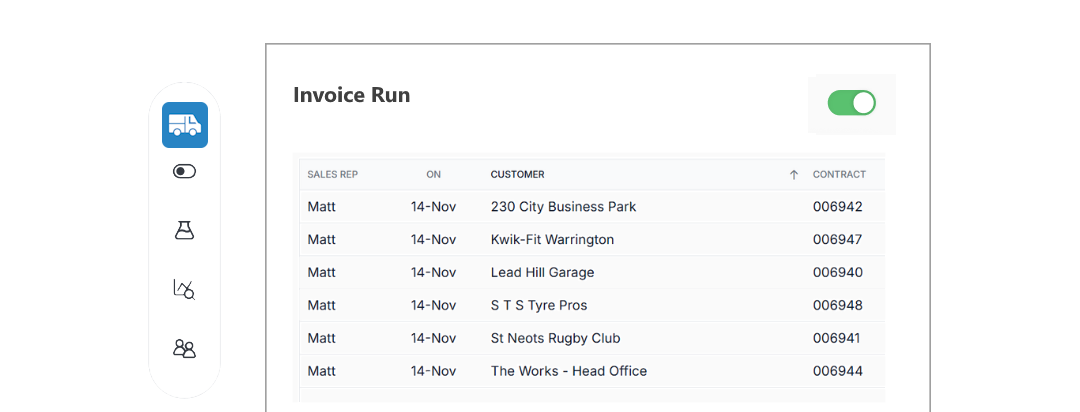Screen dimensions: 1080x412
Task: Sort by the On date column header
Action: pos(433,174)
